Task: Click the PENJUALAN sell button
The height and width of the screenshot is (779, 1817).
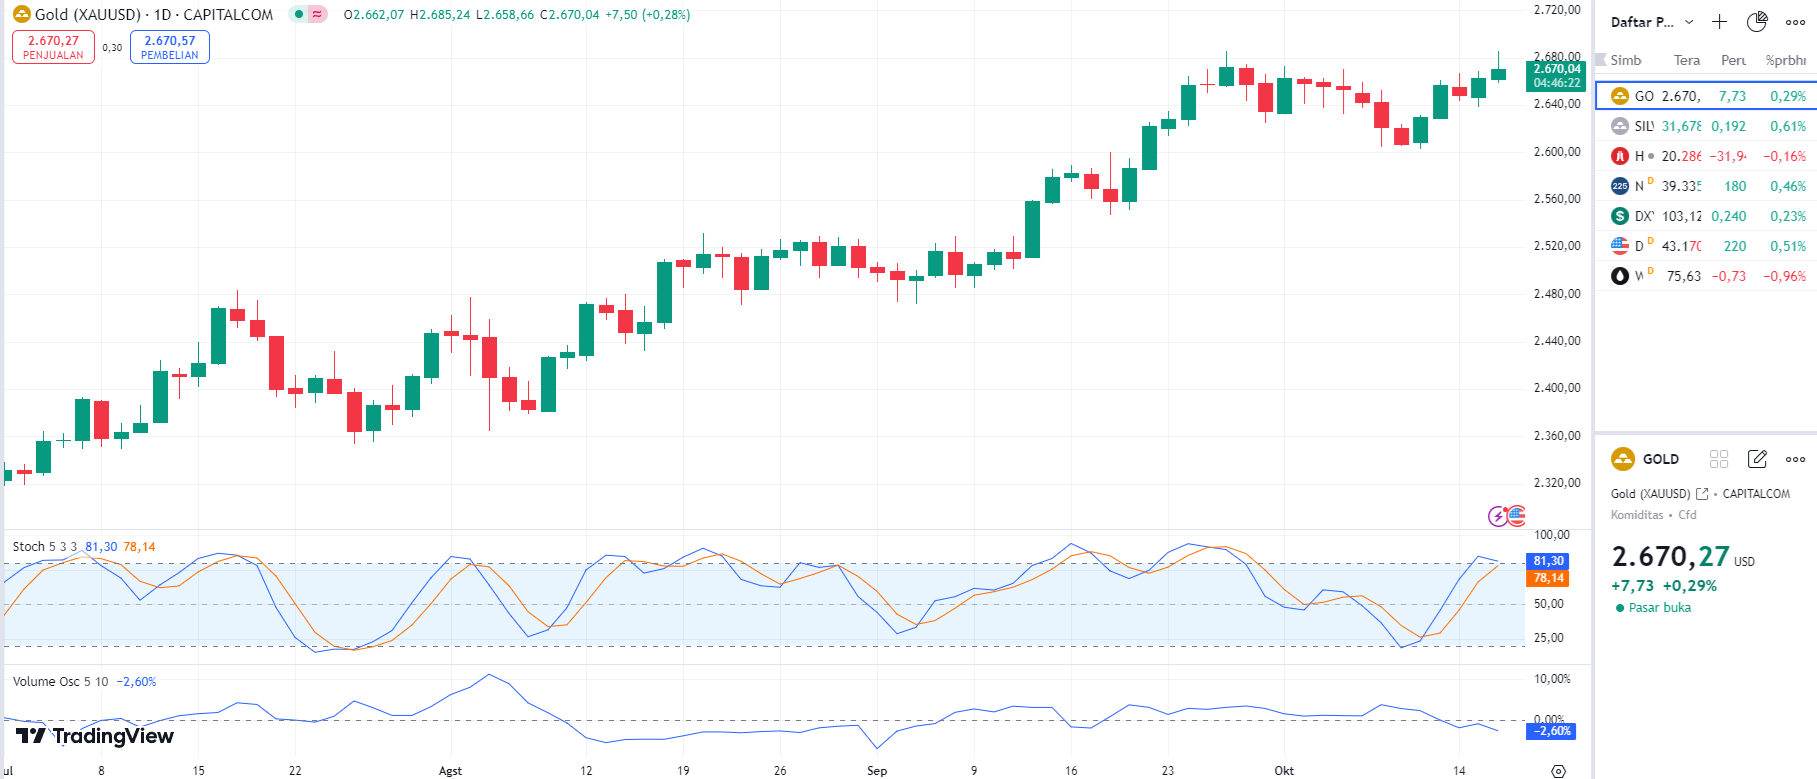Action: click(53, 47)
